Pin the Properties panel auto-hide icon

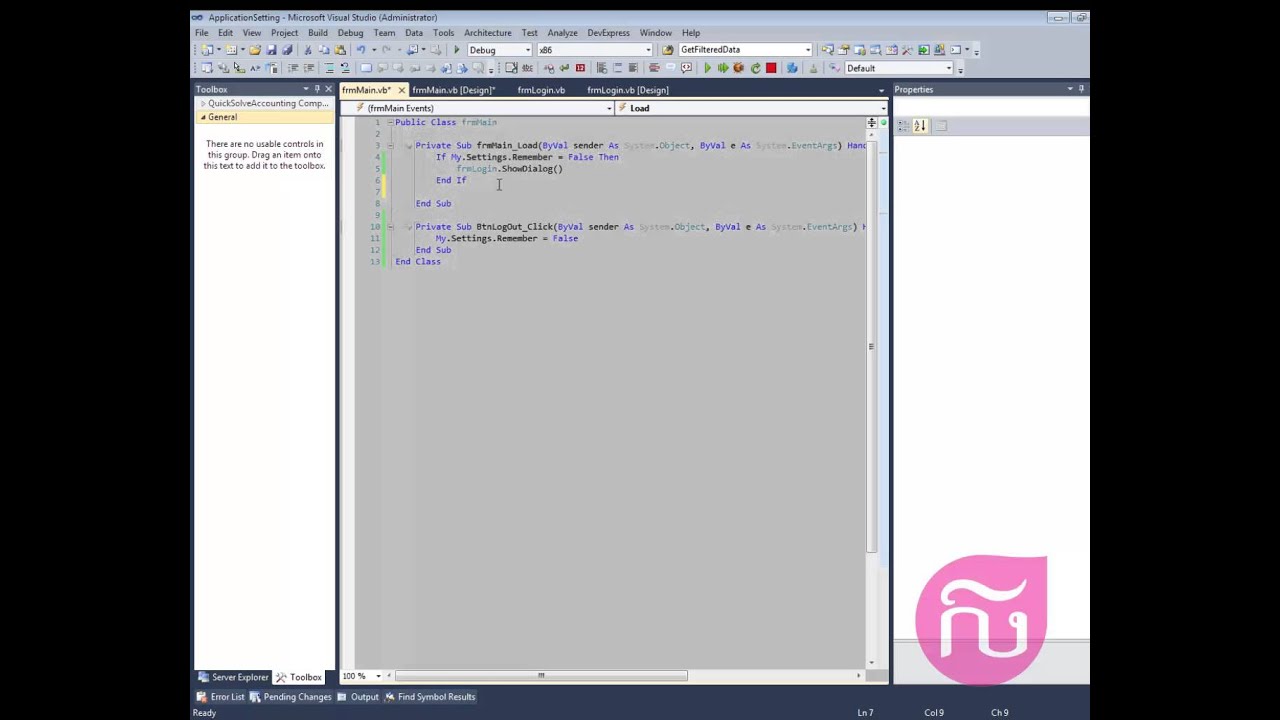point(1081,89)
